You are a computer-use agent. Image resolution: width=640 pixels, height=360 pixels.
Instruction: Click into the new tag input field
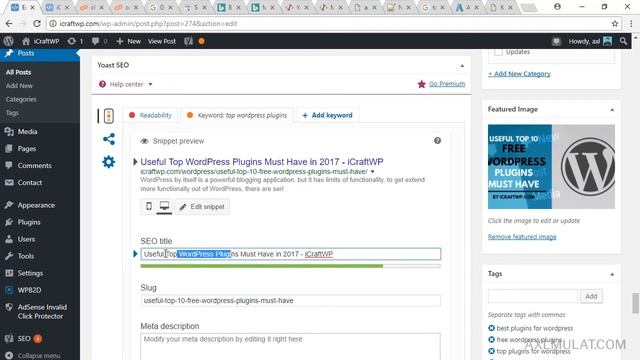coord(533,296)
